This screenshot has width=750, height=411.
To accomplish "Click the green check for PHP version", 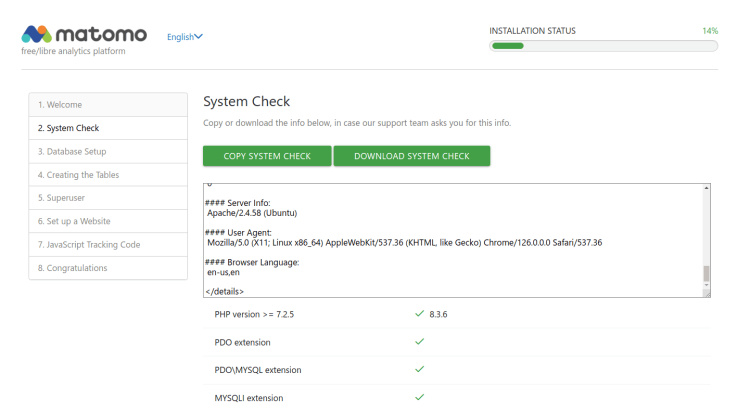I will [x=419, y=313].
